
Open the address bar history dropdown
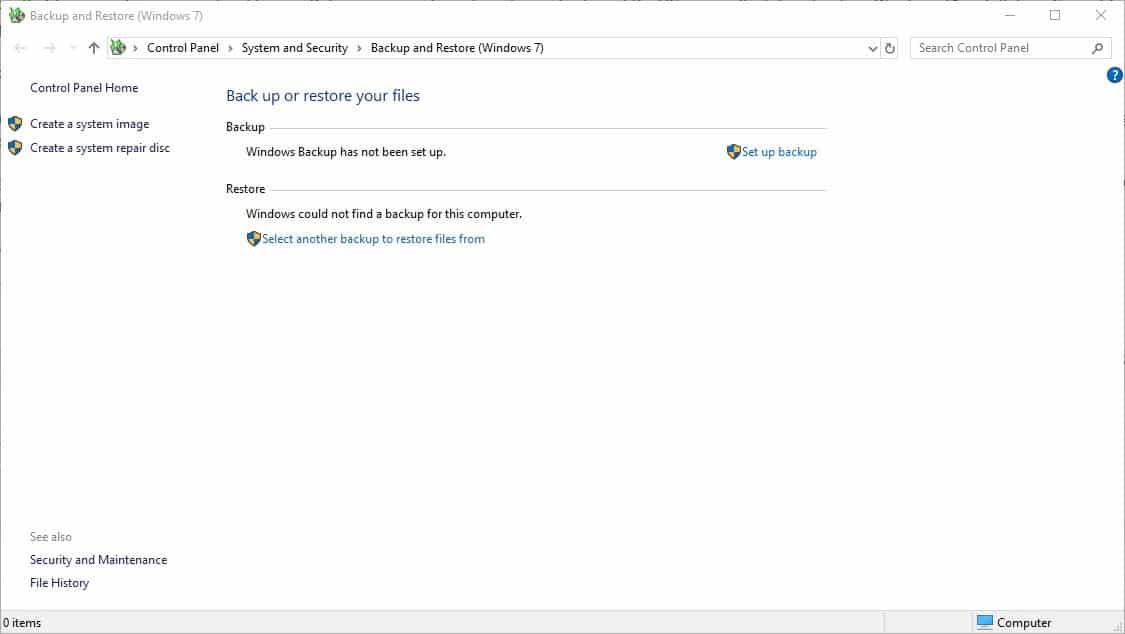(x=872, y=49)
